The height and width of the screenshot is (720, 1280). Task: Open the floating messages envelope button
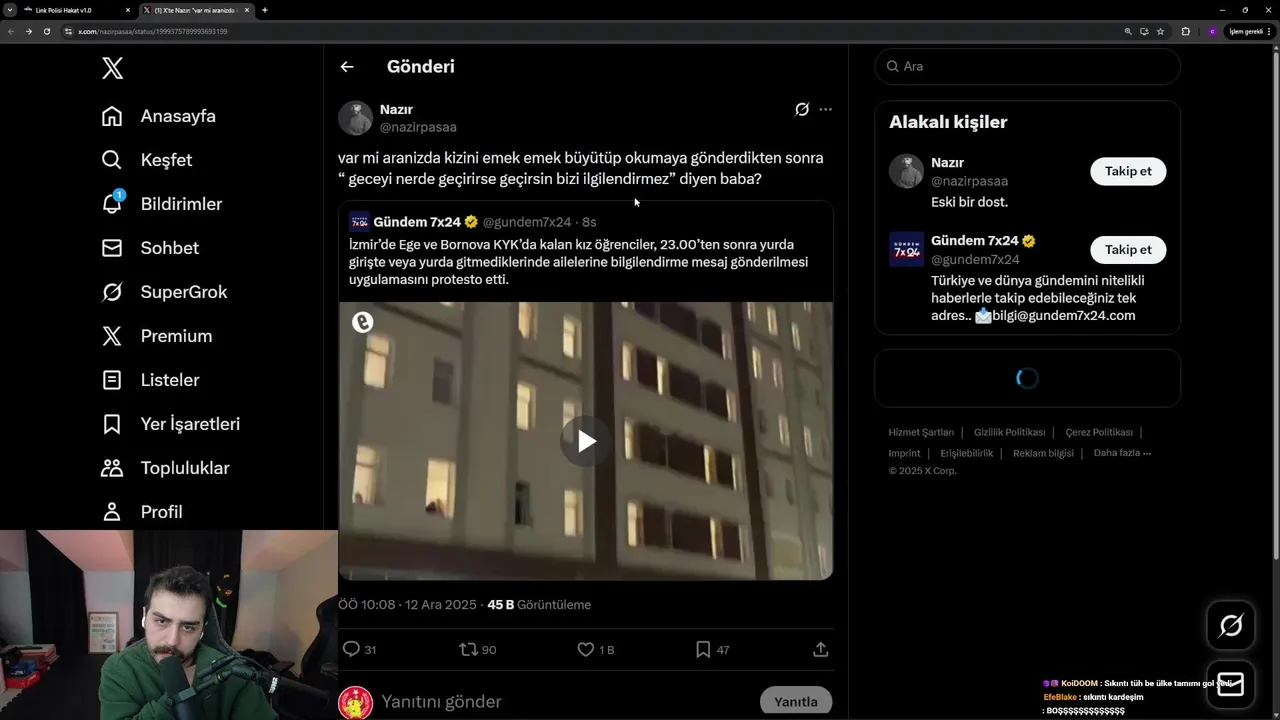point(1231,684)
